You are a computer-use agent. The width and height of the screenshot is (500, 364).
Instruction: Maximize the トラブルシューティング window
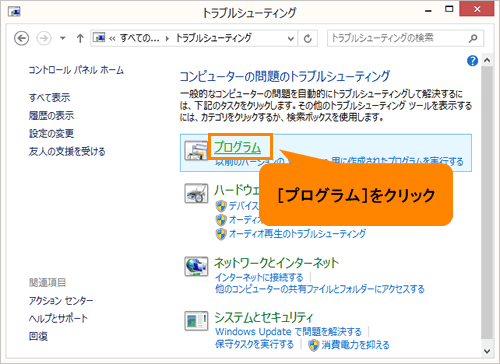pos(449,9)
